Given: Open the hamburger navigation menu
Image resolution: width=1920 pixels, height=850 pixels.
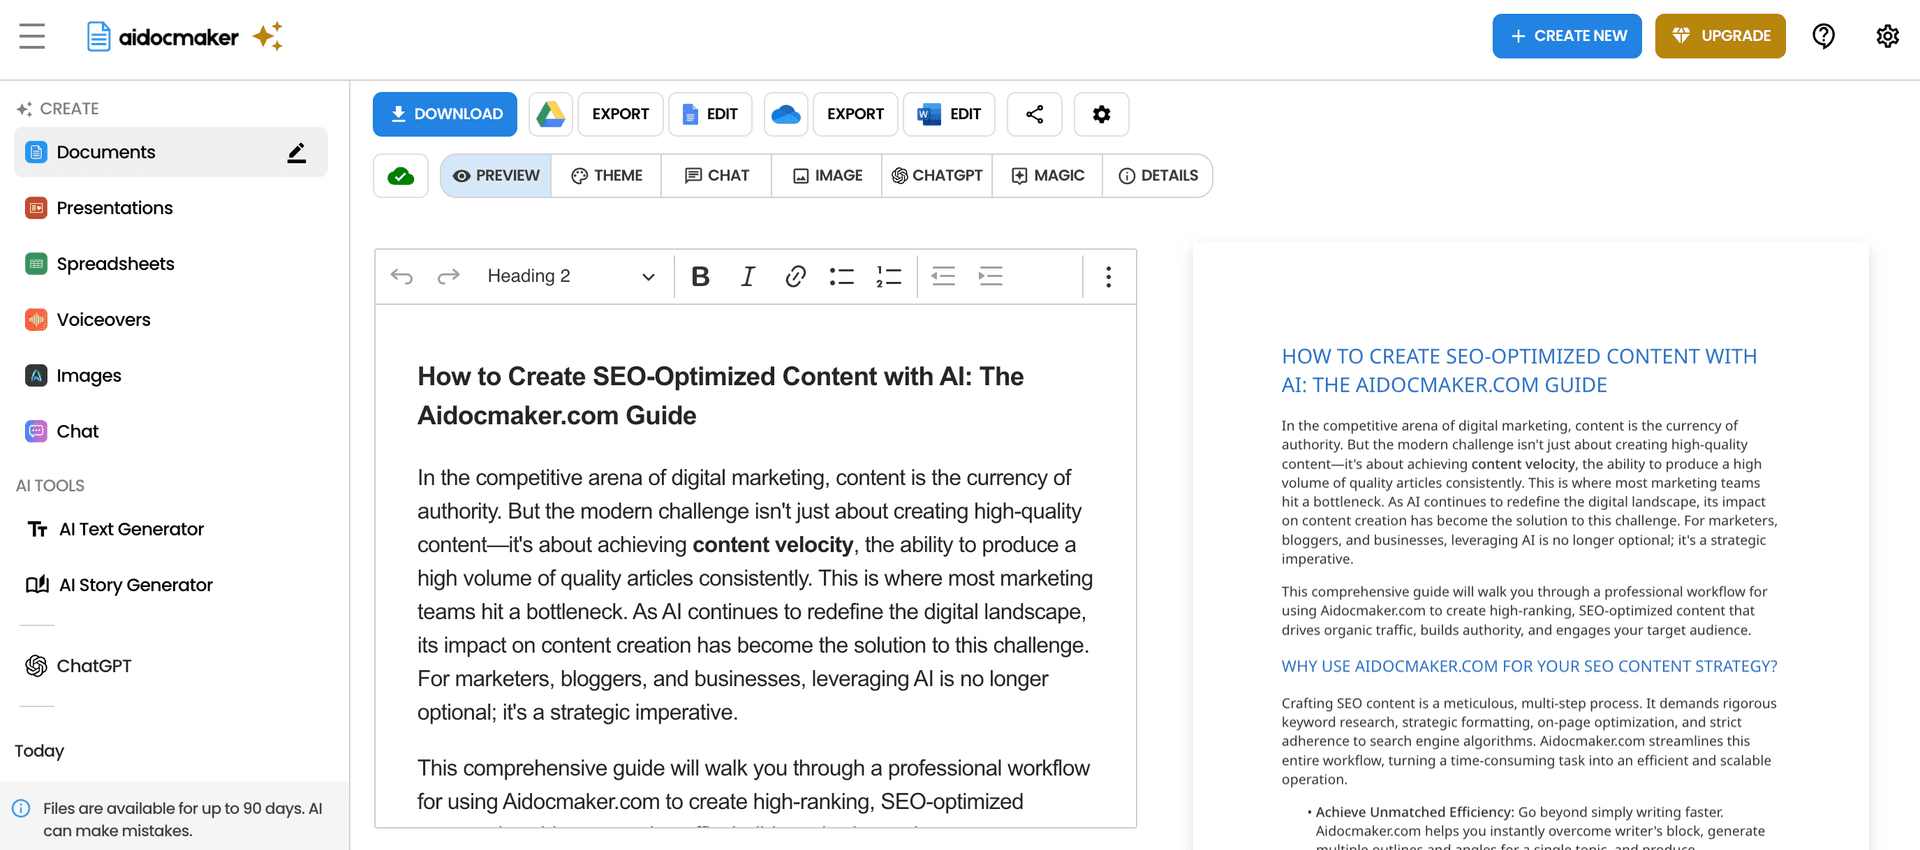Looking at the screenshot, I should point(32,36).
